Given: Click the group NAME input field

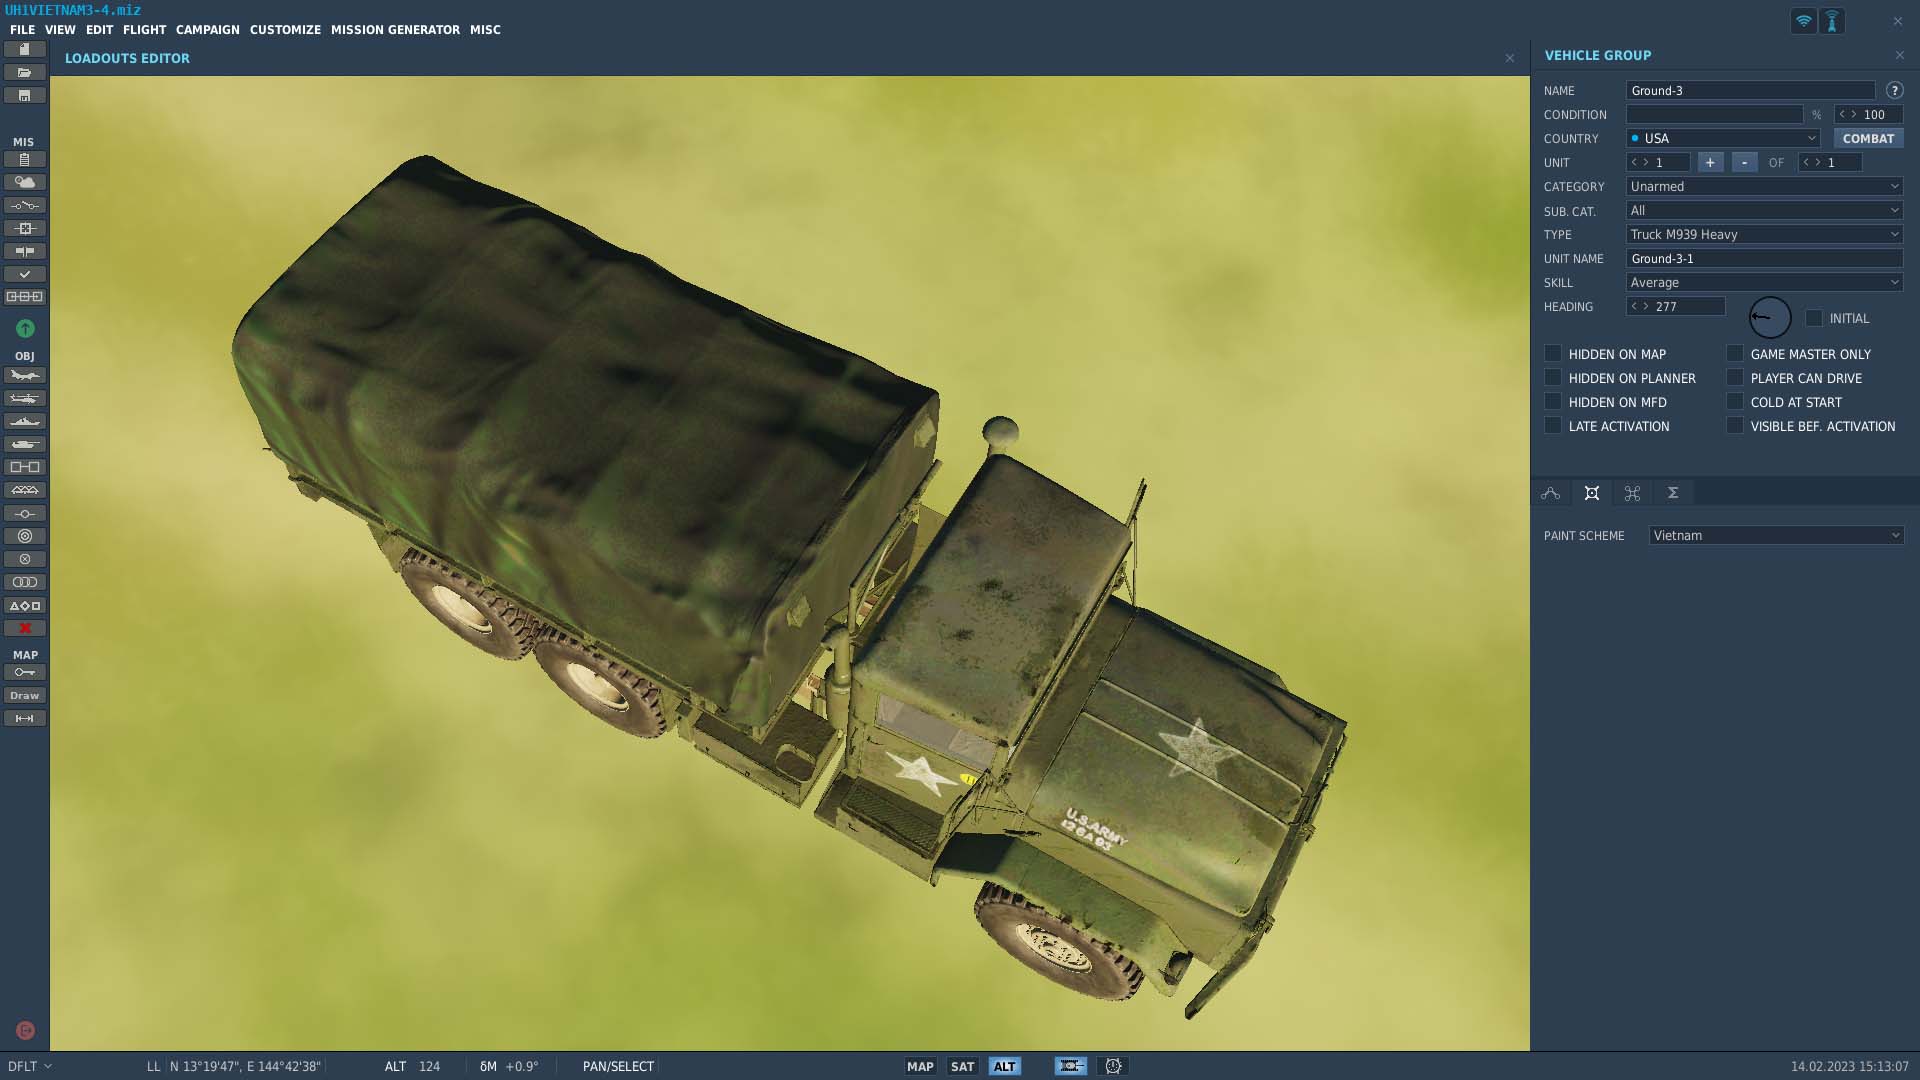Looking at the screenshot, I should pos(1750,90).
